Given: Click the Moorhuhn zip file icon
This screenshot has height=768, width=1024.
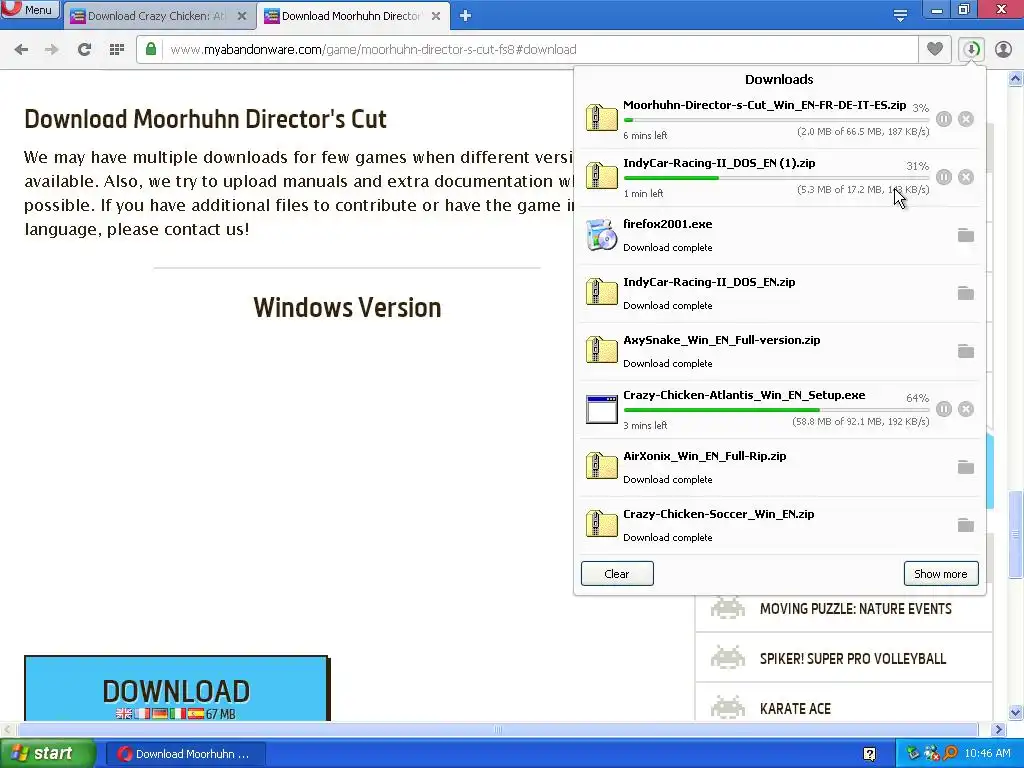Looking at the screenshot, I should (601, 118).
